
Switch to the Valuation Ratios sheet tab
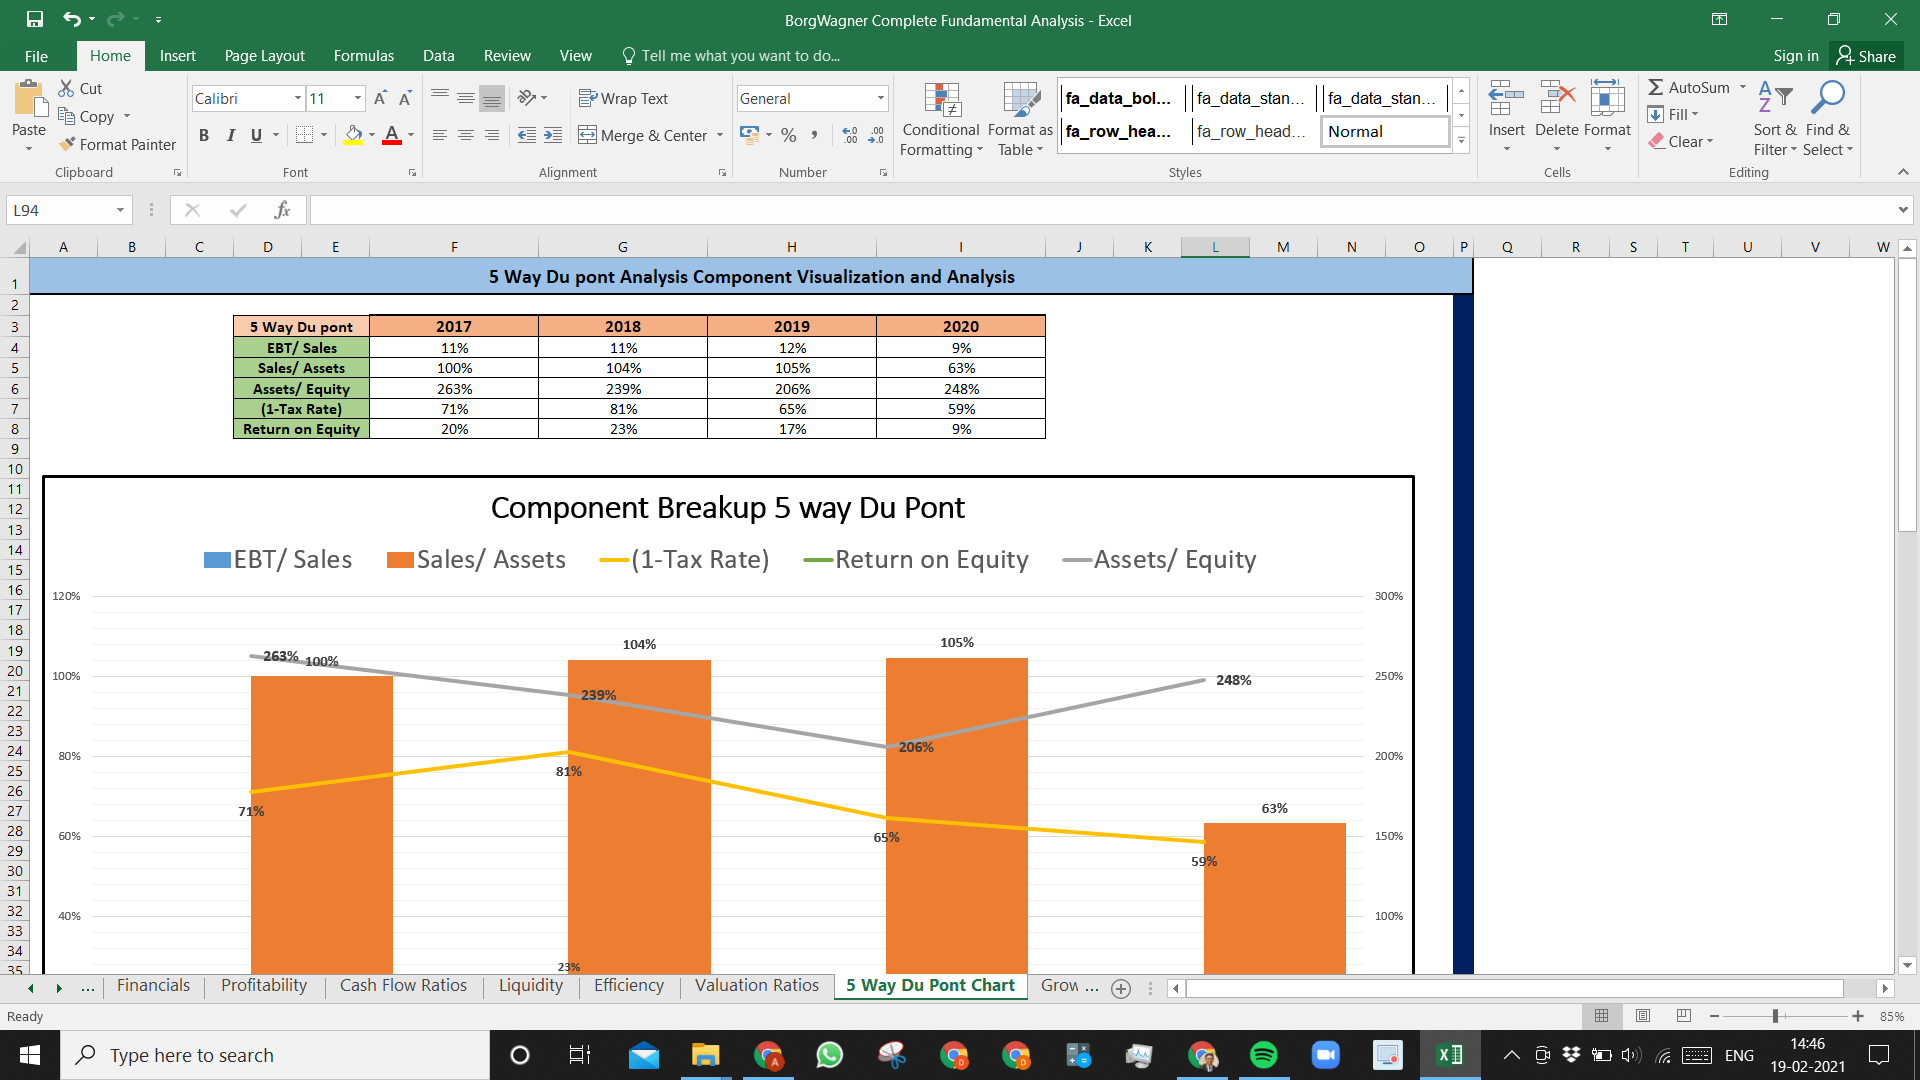757,986
